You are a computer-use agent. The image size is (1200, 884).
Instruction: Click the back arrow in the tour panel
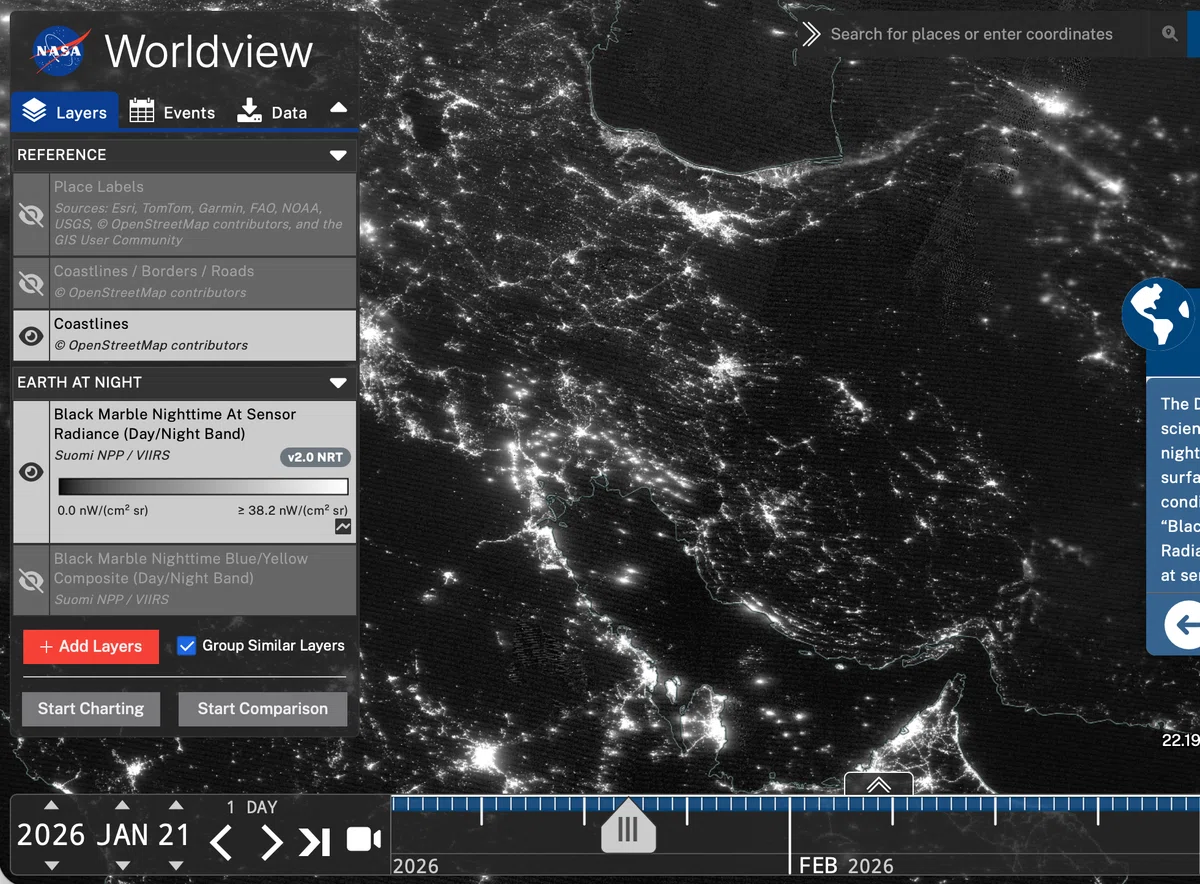[1186, 626]
